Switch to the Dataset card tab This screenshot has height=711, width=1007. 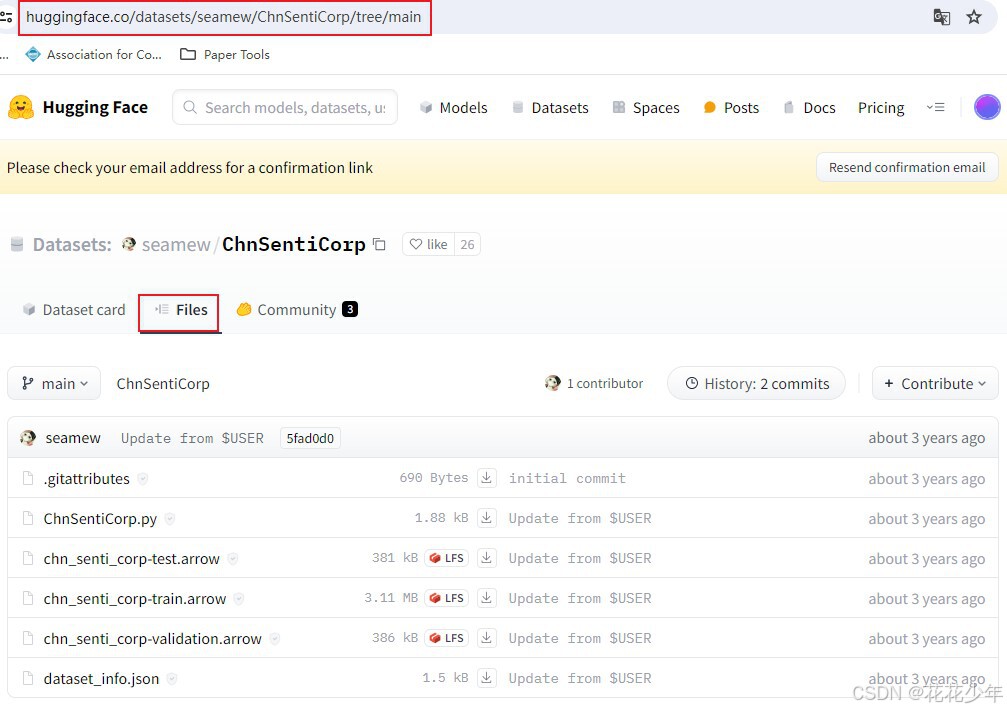(74, 310)
